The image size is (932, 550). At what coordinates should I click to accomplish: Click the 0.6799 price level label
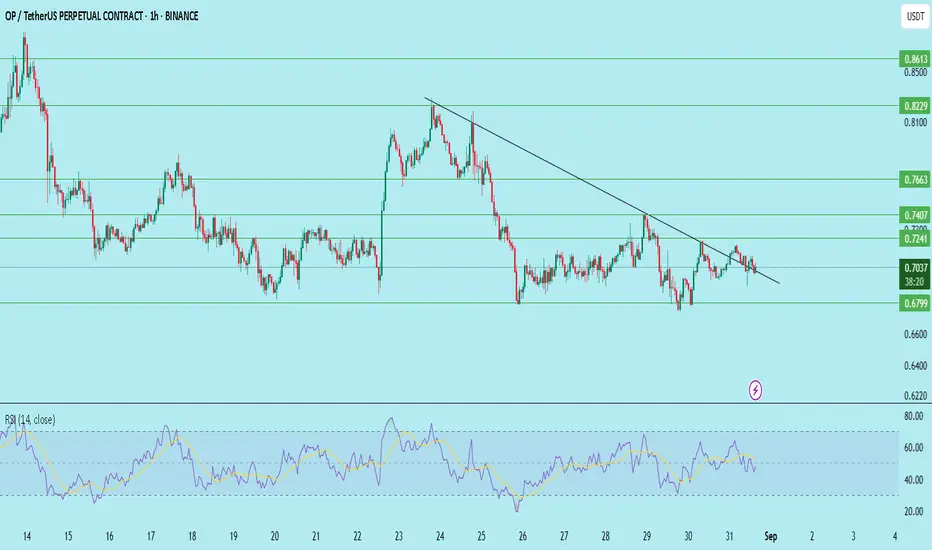(x=915, y=303)
